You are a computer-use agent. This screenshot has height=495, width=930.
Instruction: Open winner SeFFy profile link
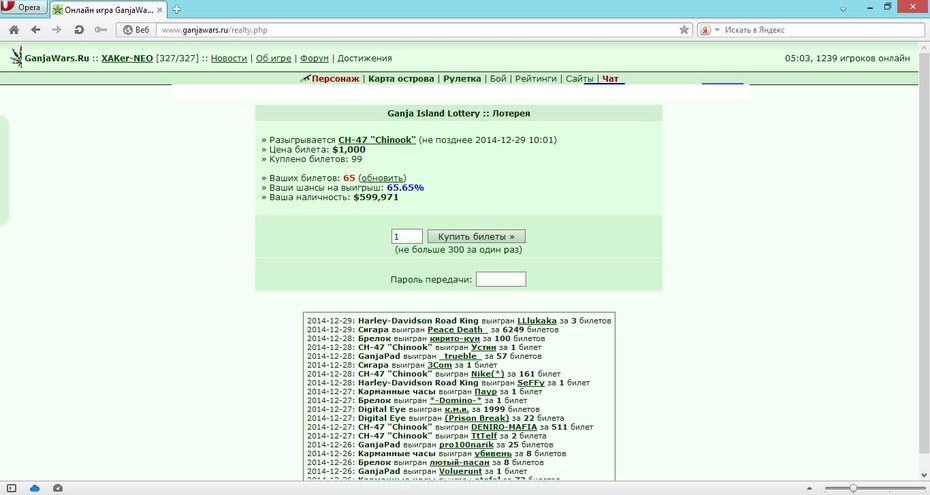pos(531,383)
